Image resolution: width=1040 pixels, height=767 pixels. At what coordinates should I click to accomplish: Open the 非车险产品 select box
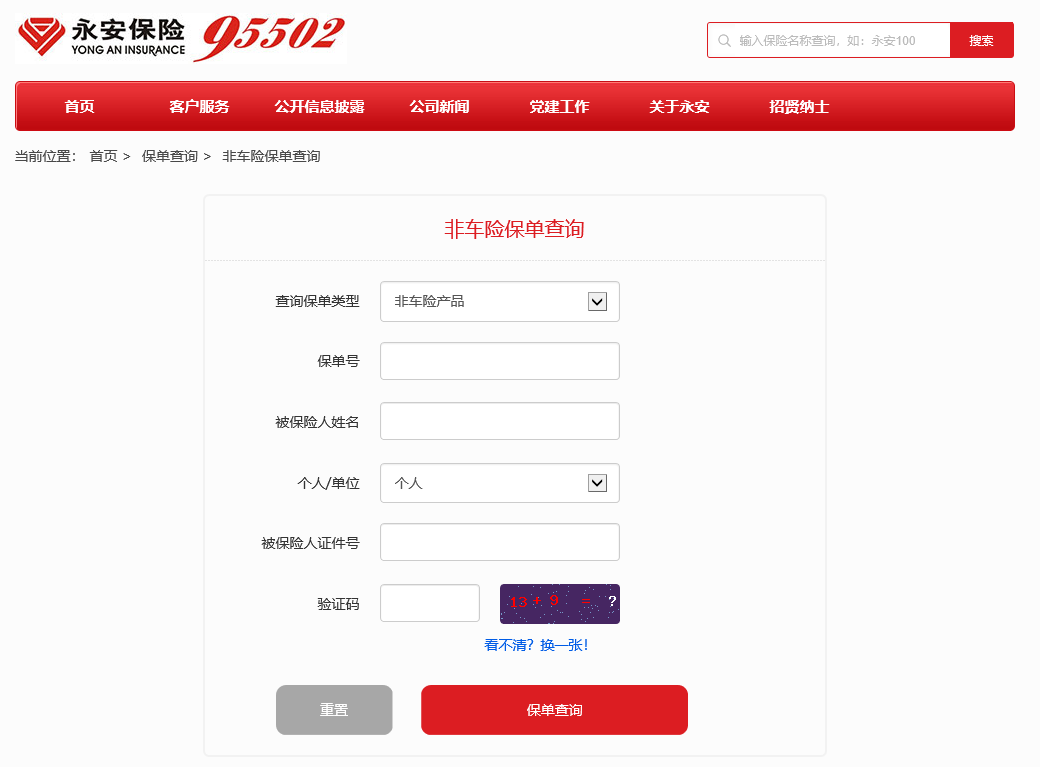[x=499, y=302]
